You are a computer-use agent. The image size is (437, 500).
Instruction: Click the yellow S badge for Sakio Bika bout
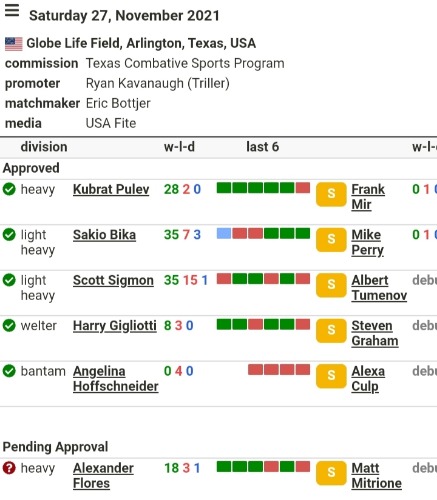331,240
